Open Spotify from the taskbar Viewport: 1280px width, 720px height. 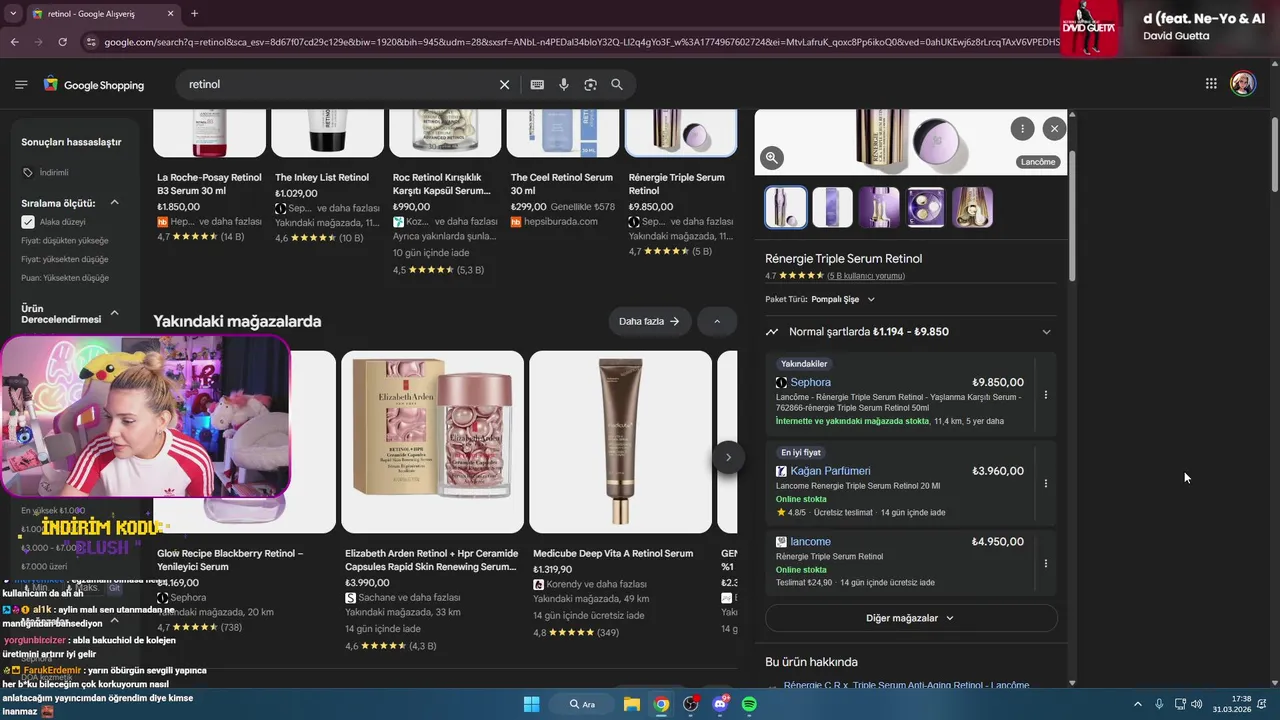[x=749, y=704]
